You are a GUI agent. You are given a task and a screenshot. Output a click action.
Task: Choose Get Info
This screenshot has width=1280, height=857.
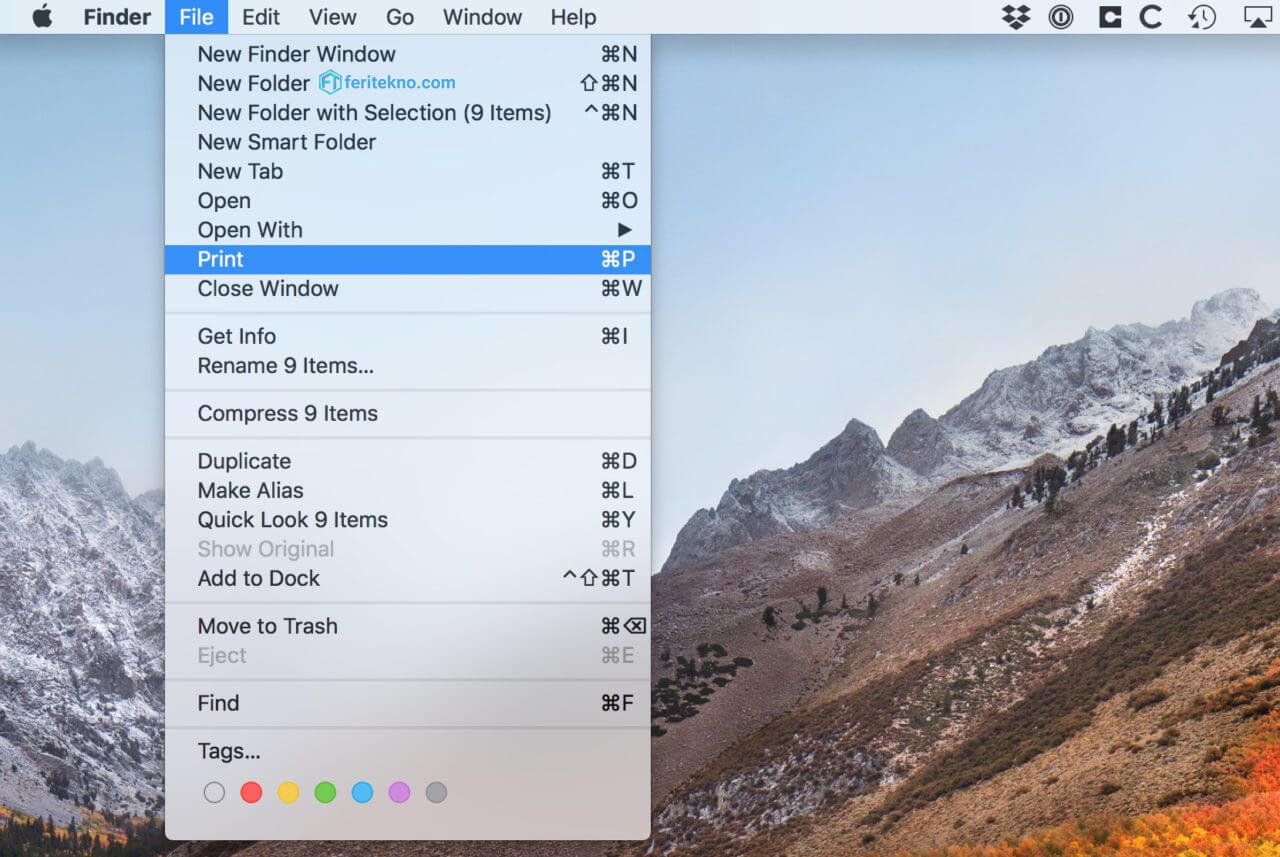point(408,336)
